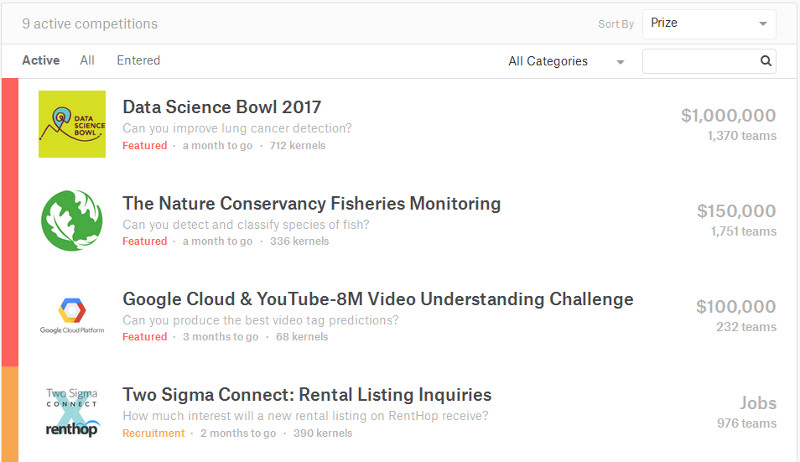Click the Nature Conservancy green leaf logo
This screenshot has height=462, width=800.
(x=72, y=220)
